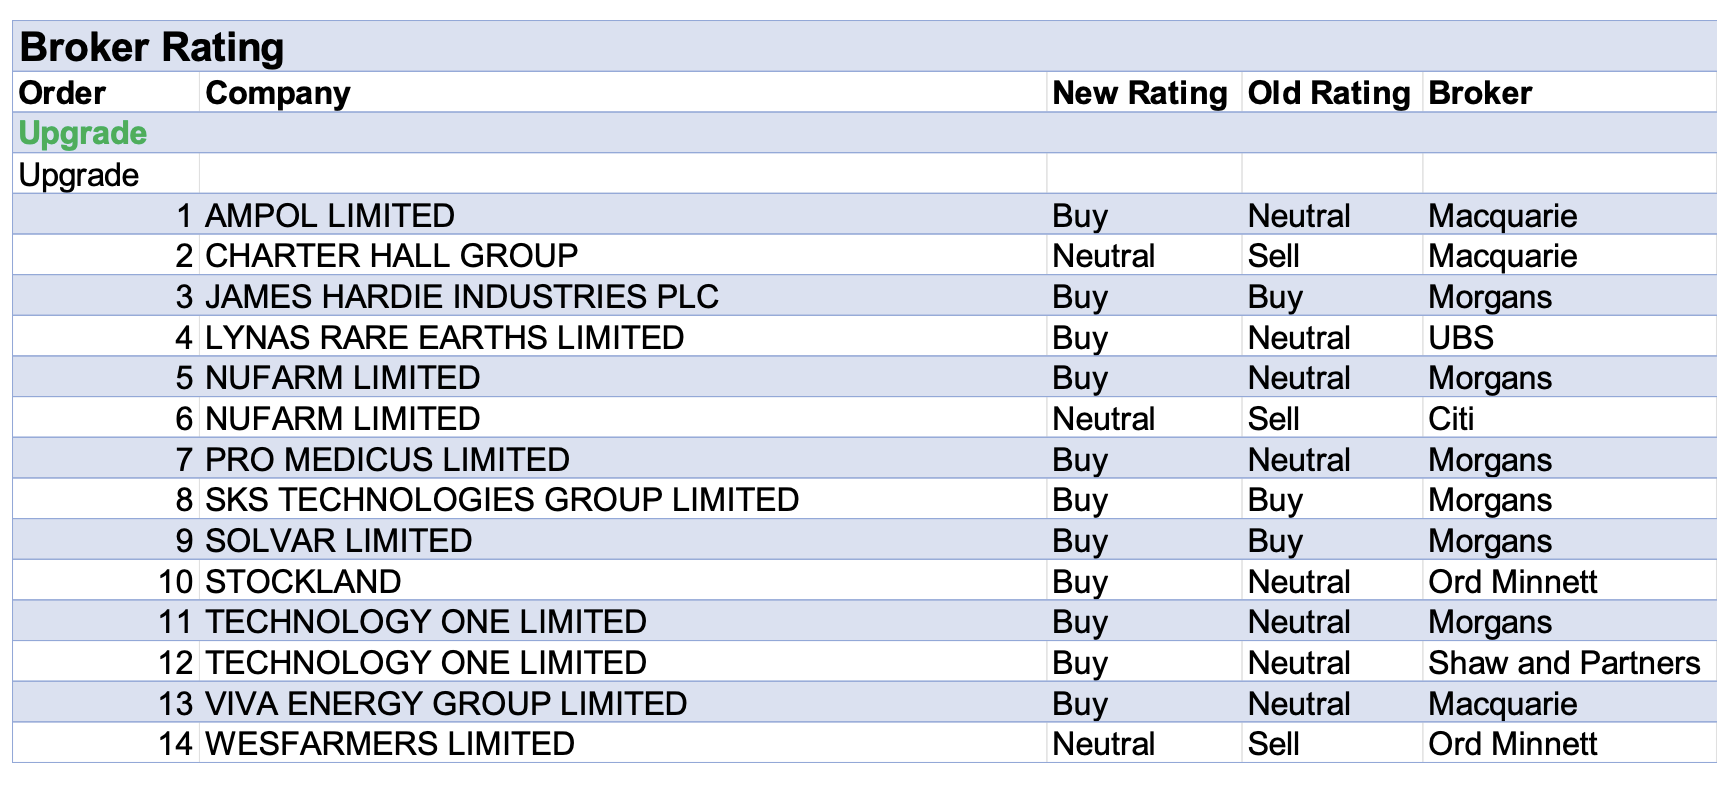Select the Citi broker cell

[x=1451, y=419]
